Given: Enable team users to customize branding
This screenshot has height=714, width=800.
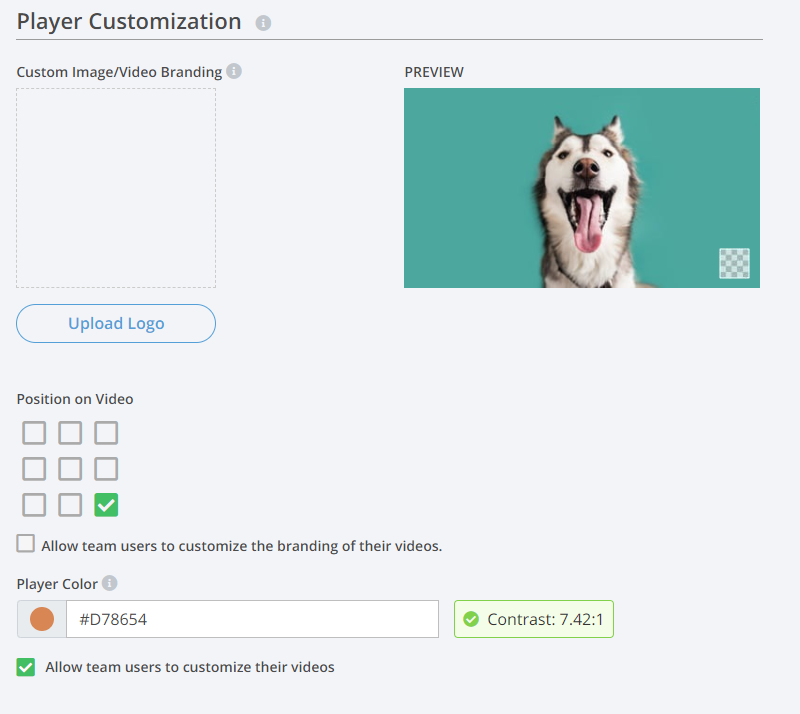Looking at the screenshot, I should point(26,544).
